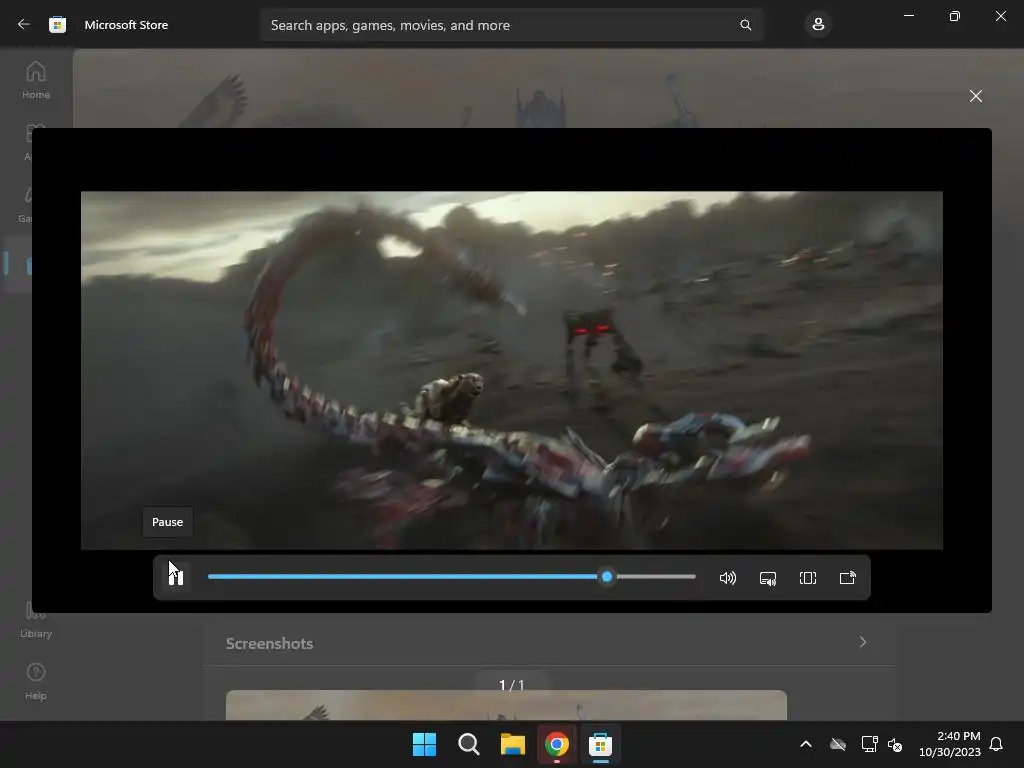Close the video overlay with X
This screenshot has height=768, width=1024.
pos(976,96)
